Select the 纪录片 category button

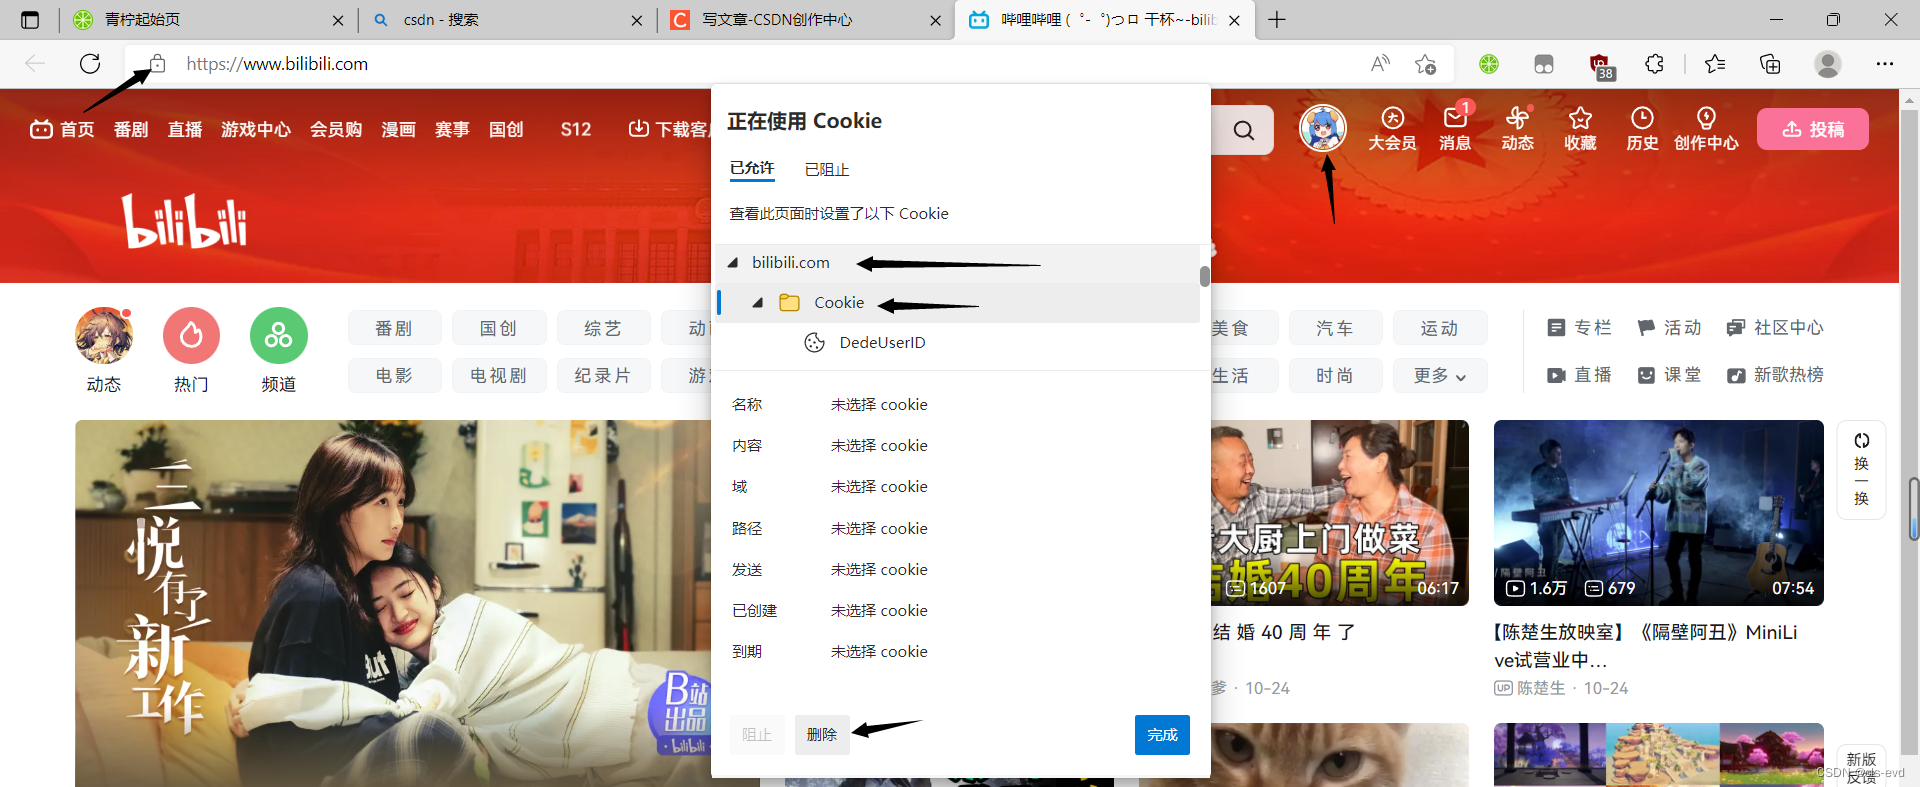[603, 376]
